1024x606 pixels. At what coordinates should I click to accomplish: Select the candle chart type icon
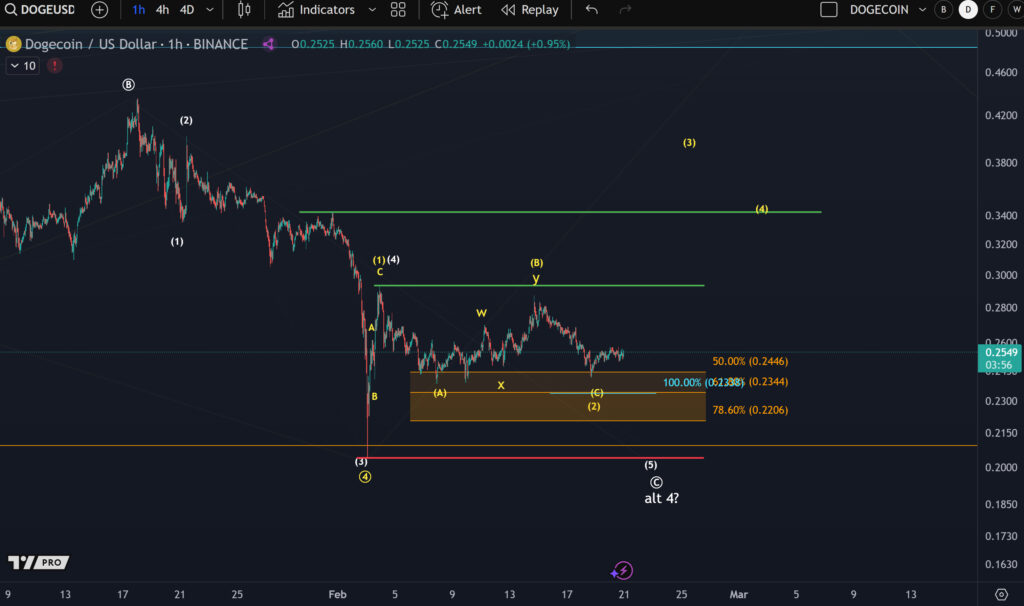[x=242, y=10]
